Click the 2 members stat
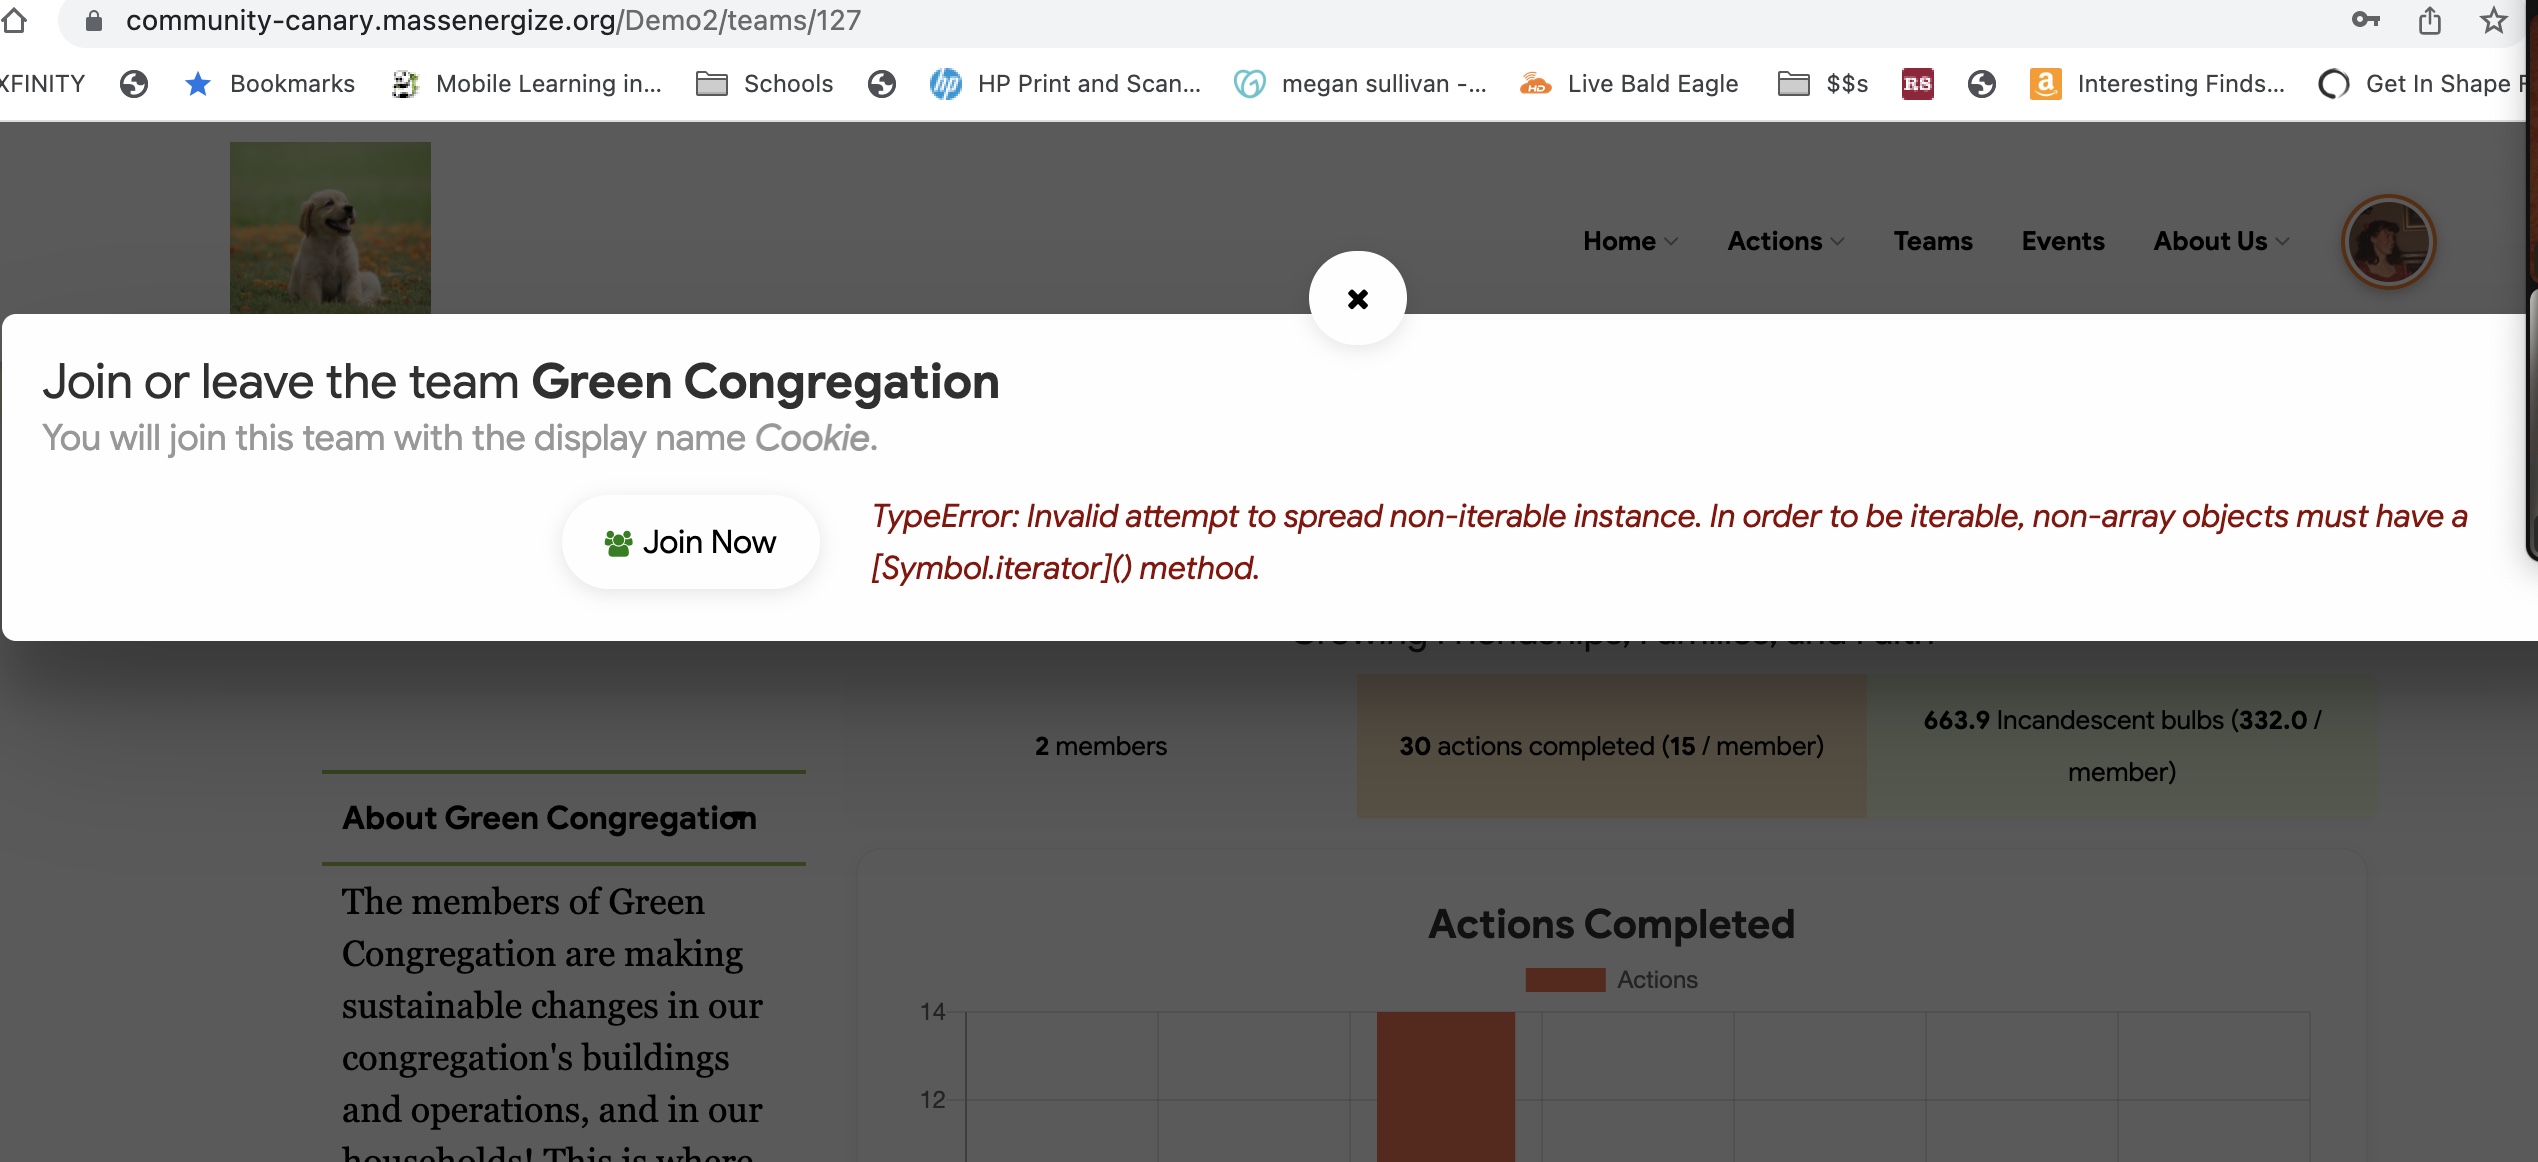2538x1162 pixels. coord(1101,746)
